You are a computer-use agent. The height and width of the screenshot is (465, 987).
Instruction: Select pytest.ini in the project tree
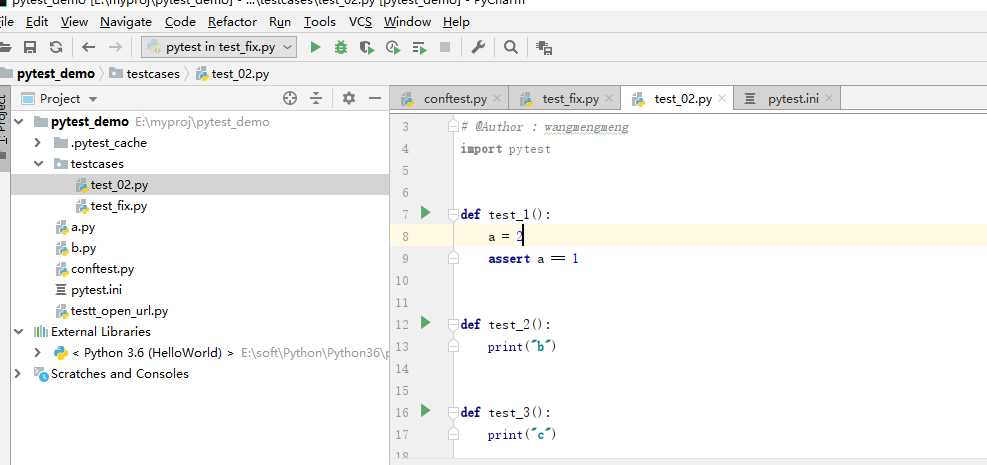click(96, 290)
